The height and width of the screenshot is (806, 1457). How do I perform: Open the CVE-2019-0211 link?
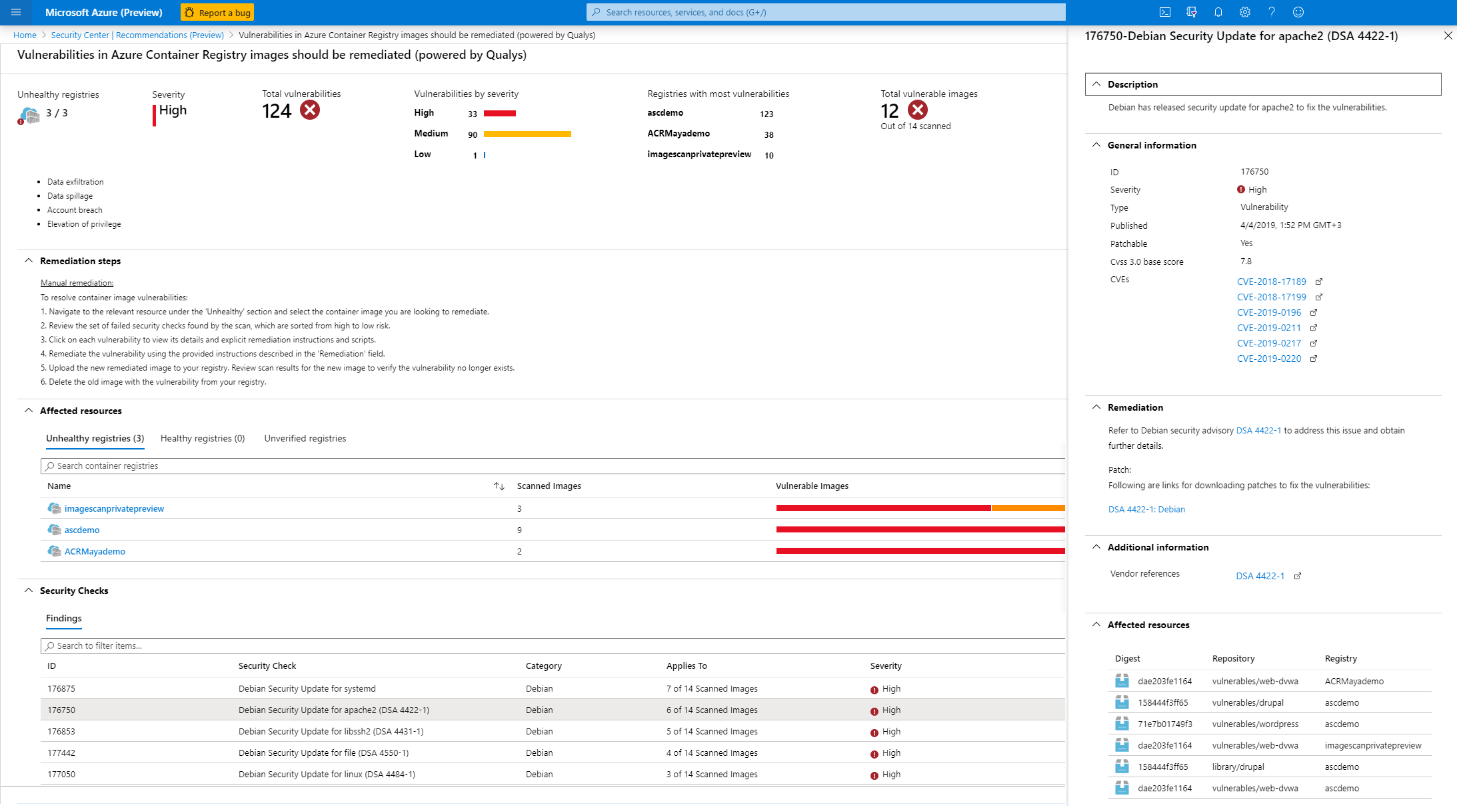(x=1269, y=327)
